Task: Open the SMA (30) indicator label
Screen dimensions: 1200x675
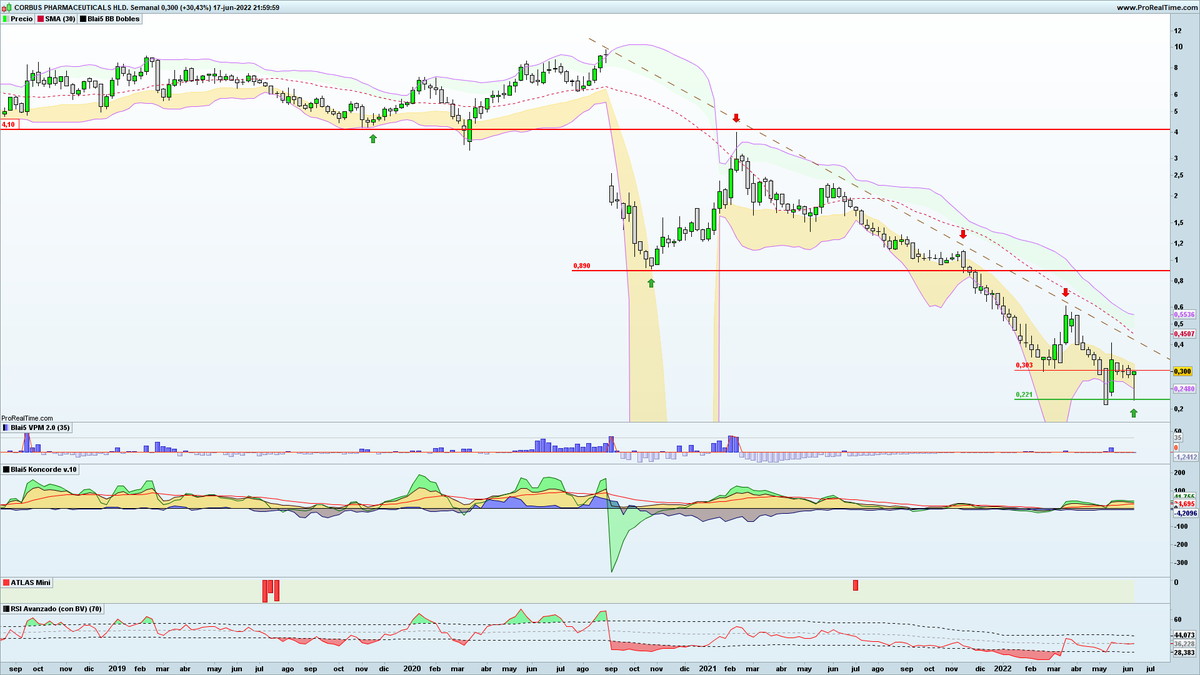Action: point(61,18)
